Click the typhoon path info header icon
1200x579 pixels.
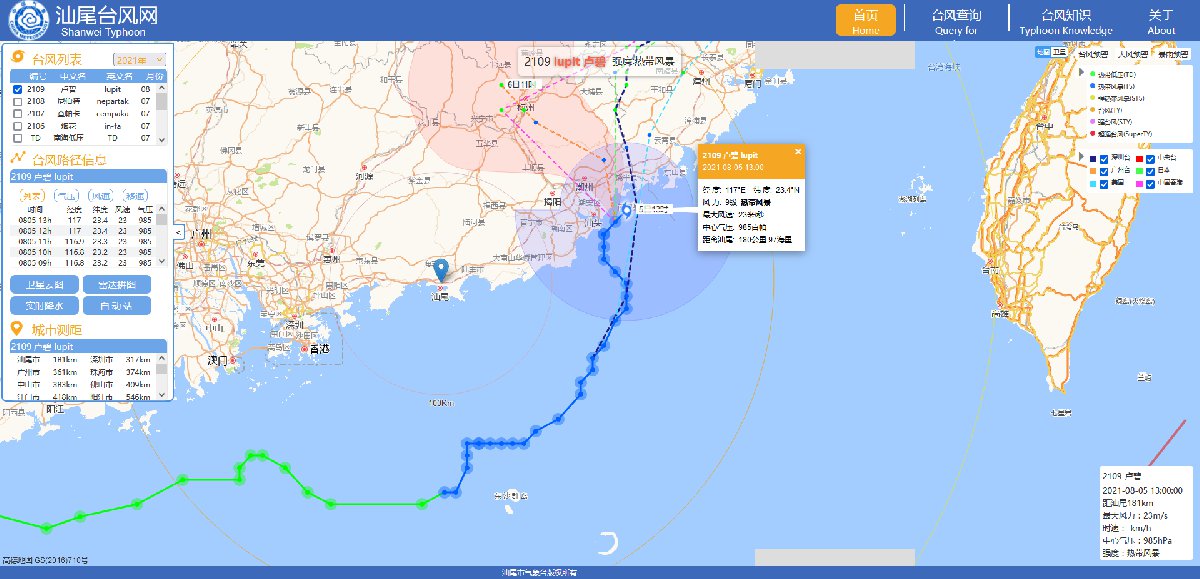click(x=17, y=158)
